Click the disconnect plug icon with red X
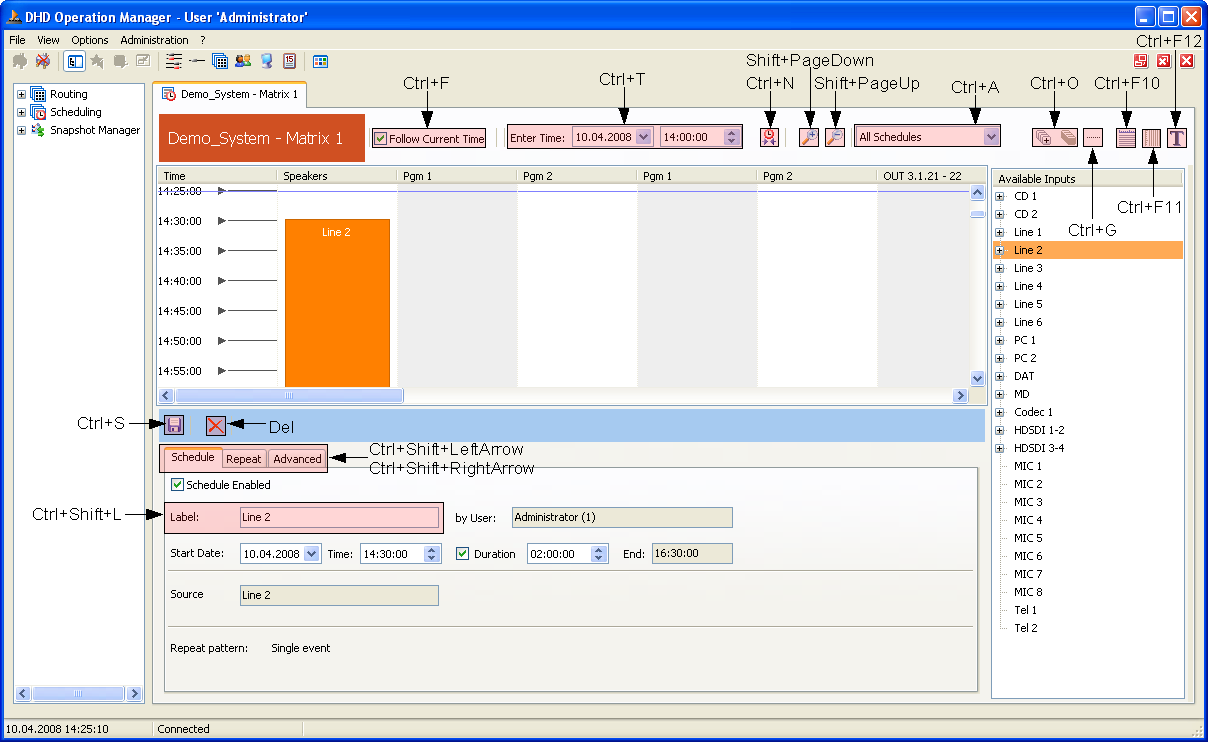This screenshot has height=743, width=1208. pyautogui.click(x=42, y=61)
